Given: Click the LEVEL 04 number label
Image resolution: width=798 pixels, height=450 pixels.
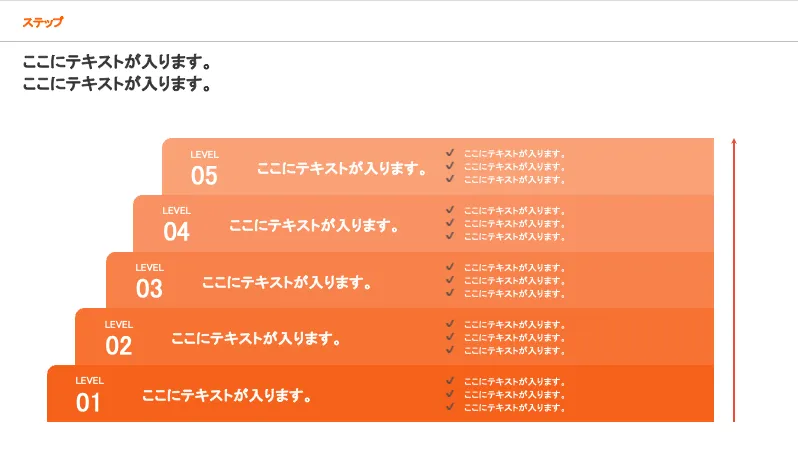Looking at the screenshot, I should pos(176,232).
